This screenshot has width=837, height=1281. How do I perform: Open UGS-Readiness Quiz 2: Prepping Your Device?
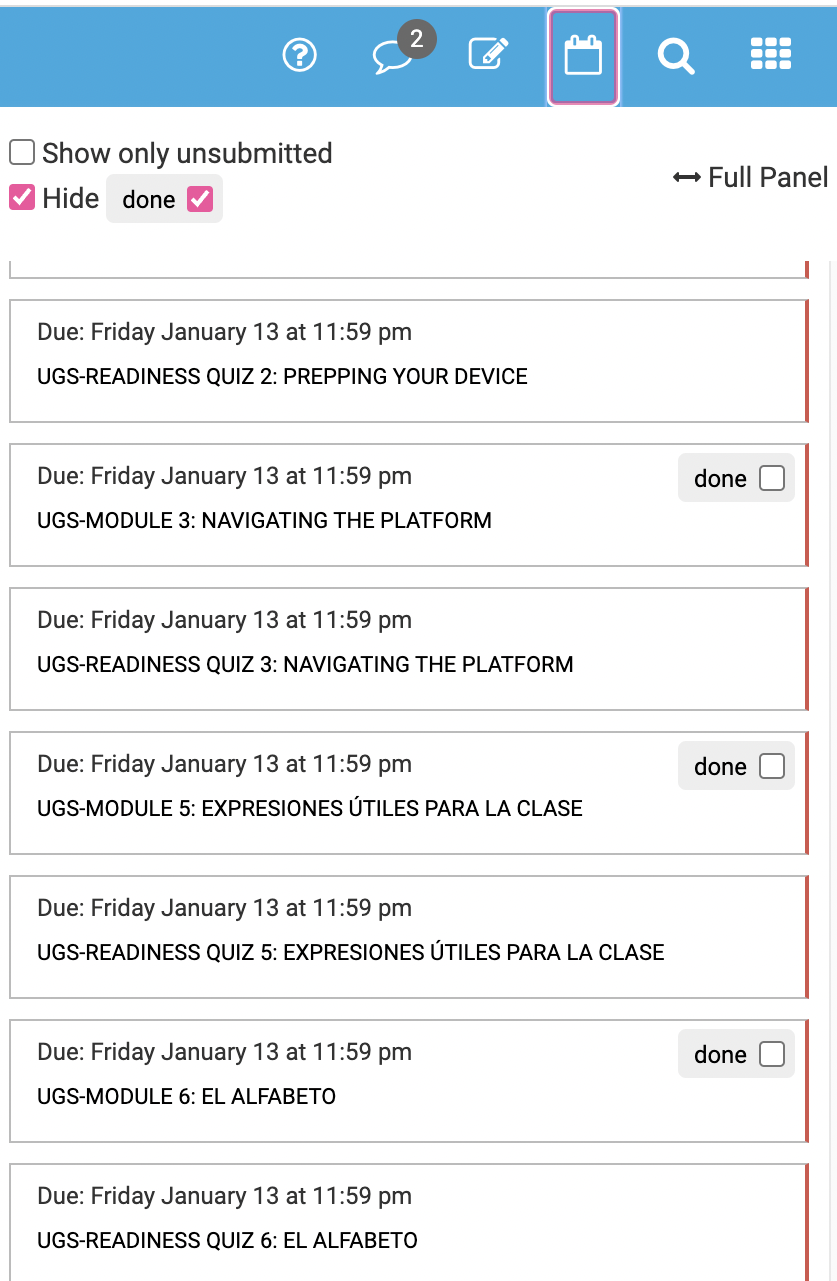click(x=282, y=377)
